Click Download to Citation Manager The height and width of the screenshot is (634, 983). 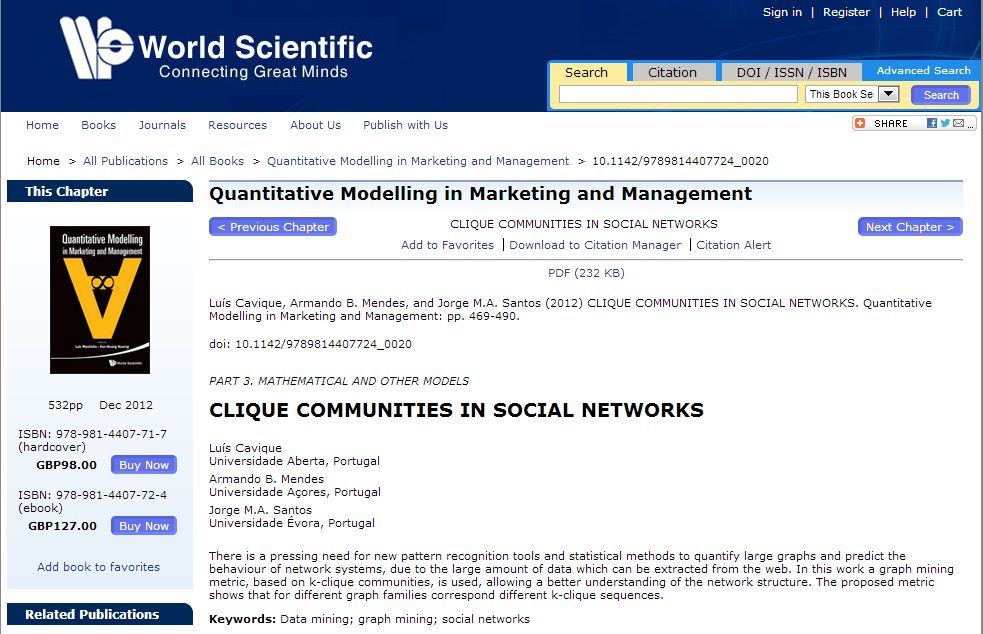595,245
